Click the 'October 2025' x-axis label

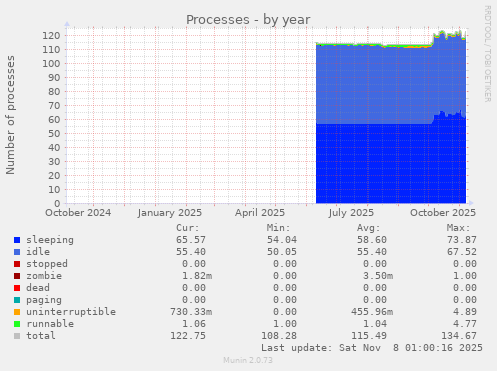[x=443, y=213]
